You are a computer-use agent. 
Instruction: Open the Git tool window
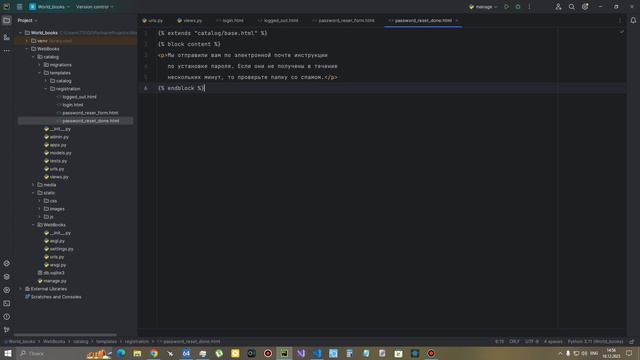(x=7, y=330)
